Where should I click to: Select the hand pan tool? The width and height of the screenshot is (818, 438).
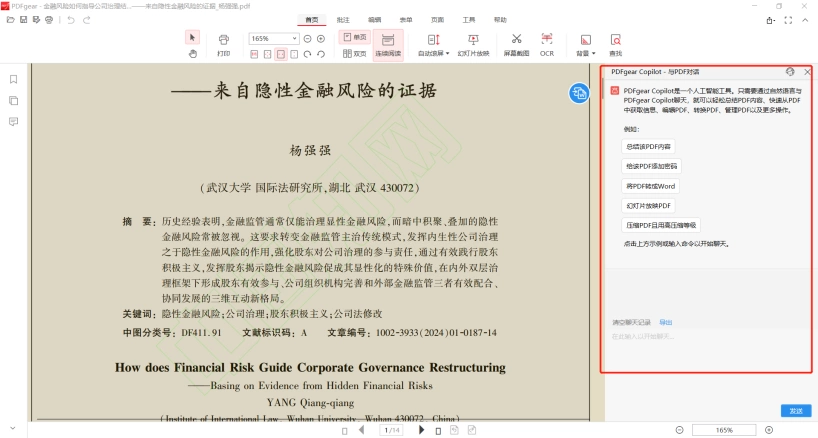[193, 54]
